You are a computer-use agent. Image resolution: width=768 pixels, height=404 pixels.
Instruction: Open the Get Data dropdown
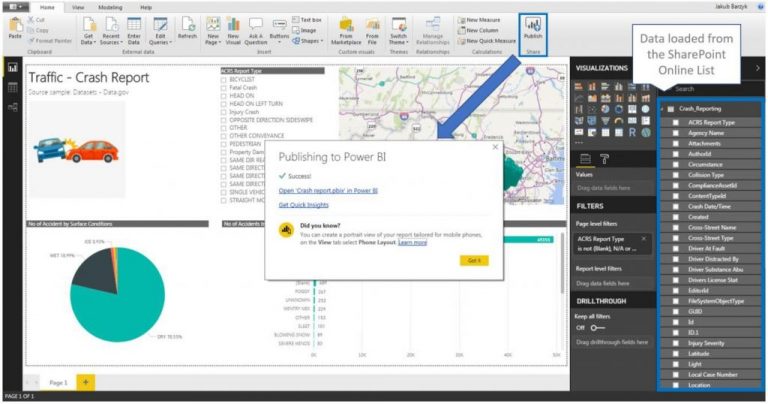click(88, 31)
